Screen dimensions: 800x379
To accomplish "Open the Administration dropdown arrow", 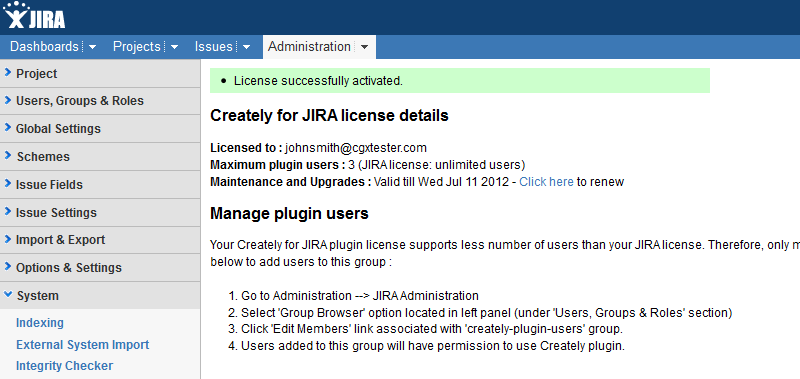I will [x=364, y=47].
